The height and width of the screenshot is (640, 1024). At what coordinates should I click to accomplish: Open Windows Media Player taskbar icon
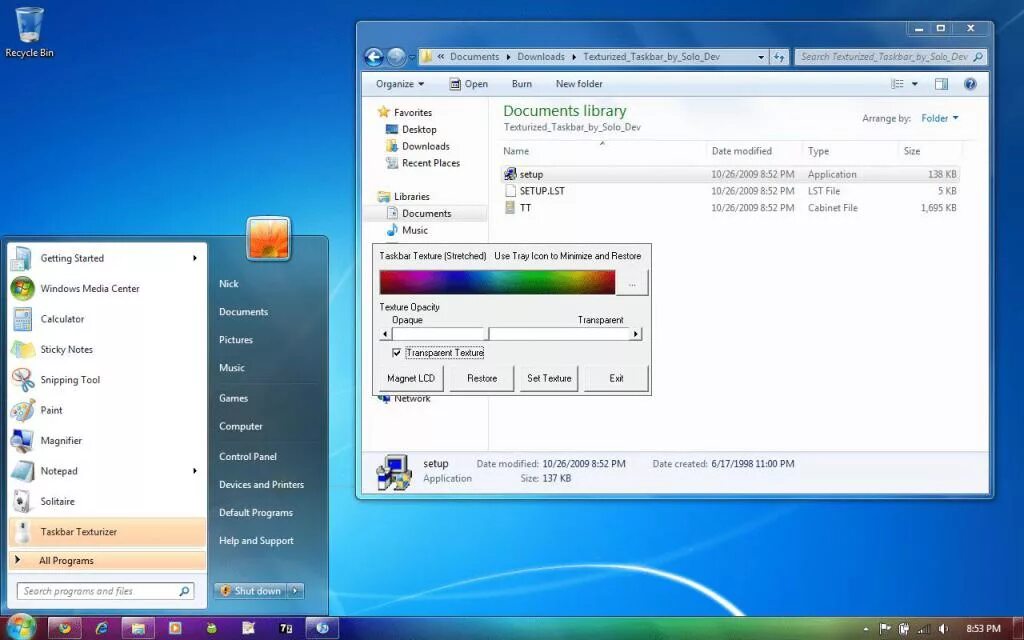174,628
